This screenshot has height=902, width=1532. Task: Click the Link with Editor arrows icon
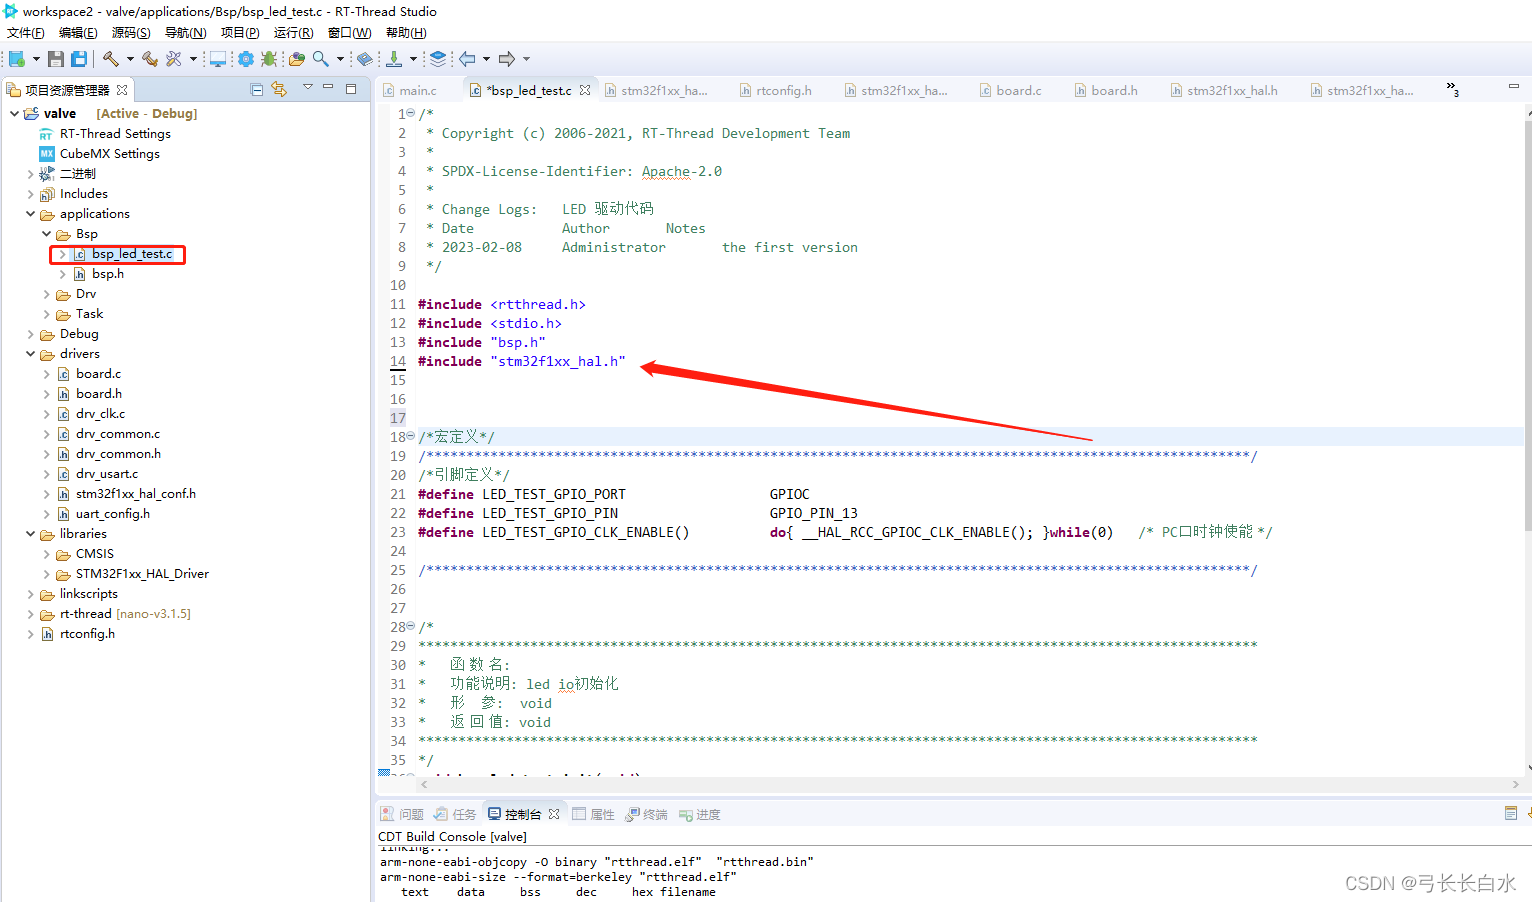point(279,89)
